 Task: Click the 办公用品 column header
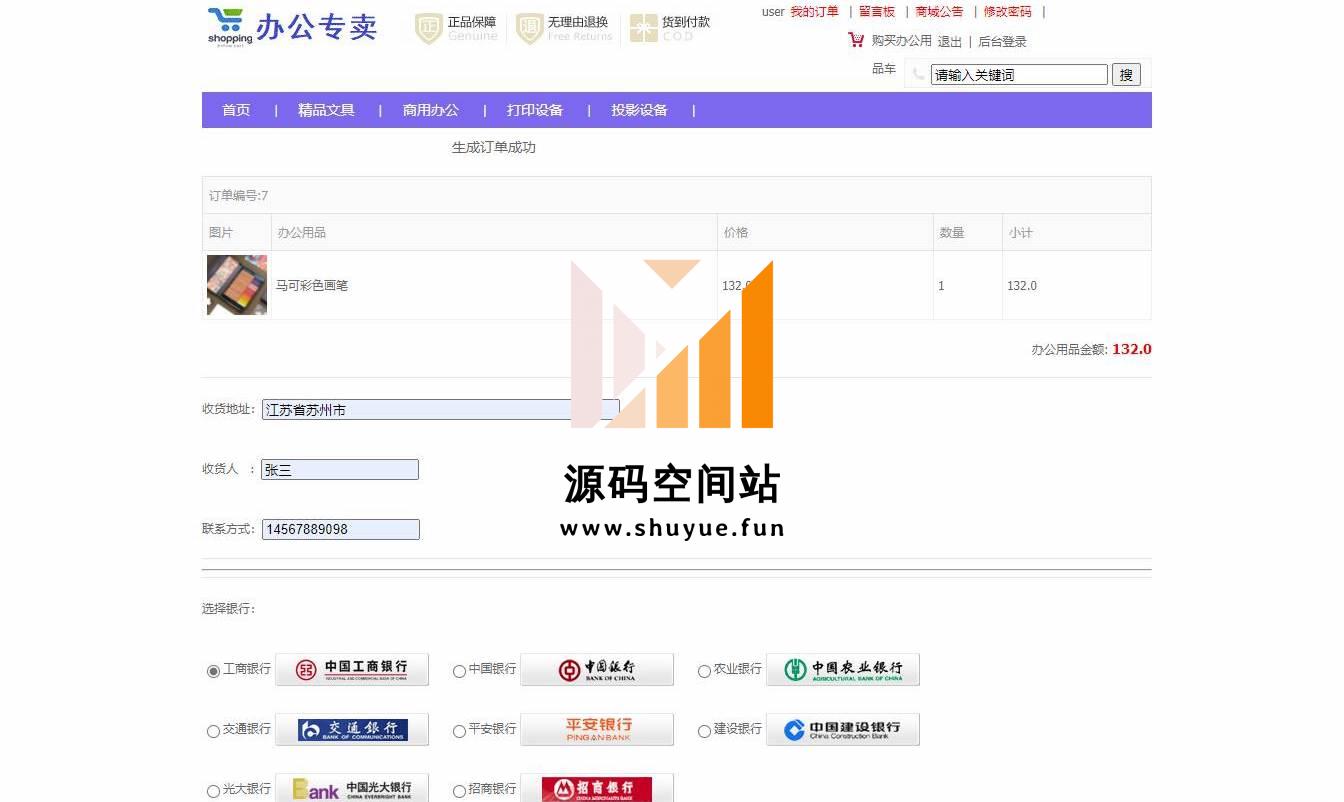[x=301, y=233]
